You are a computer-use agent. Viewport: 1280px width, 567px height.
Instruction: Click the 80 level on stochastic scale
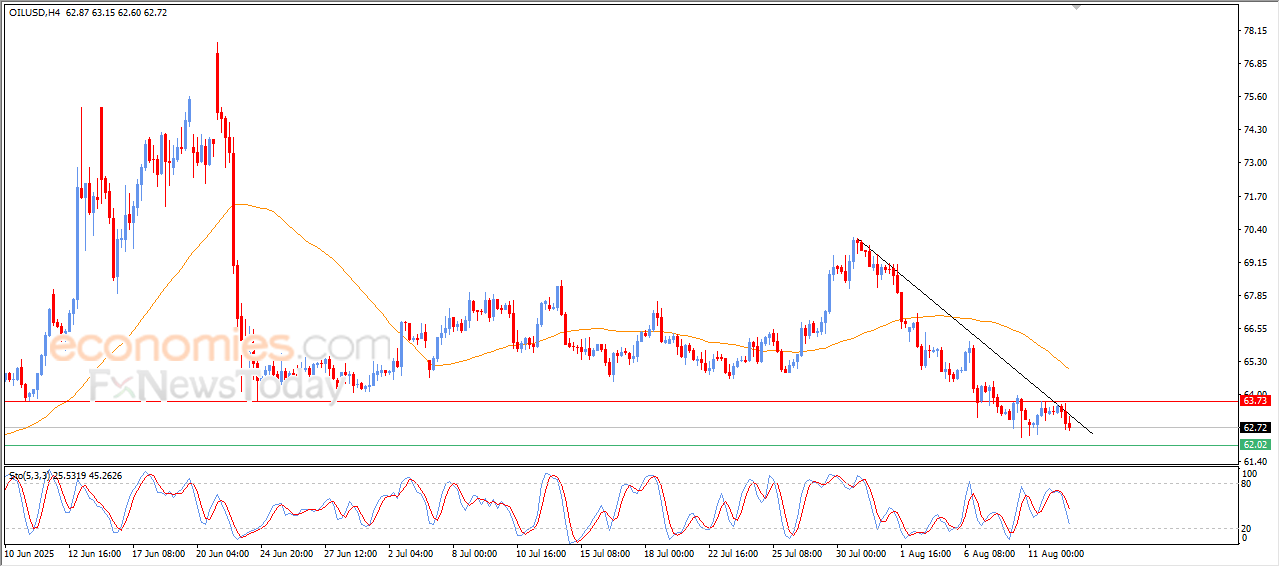coord(1246,484)
